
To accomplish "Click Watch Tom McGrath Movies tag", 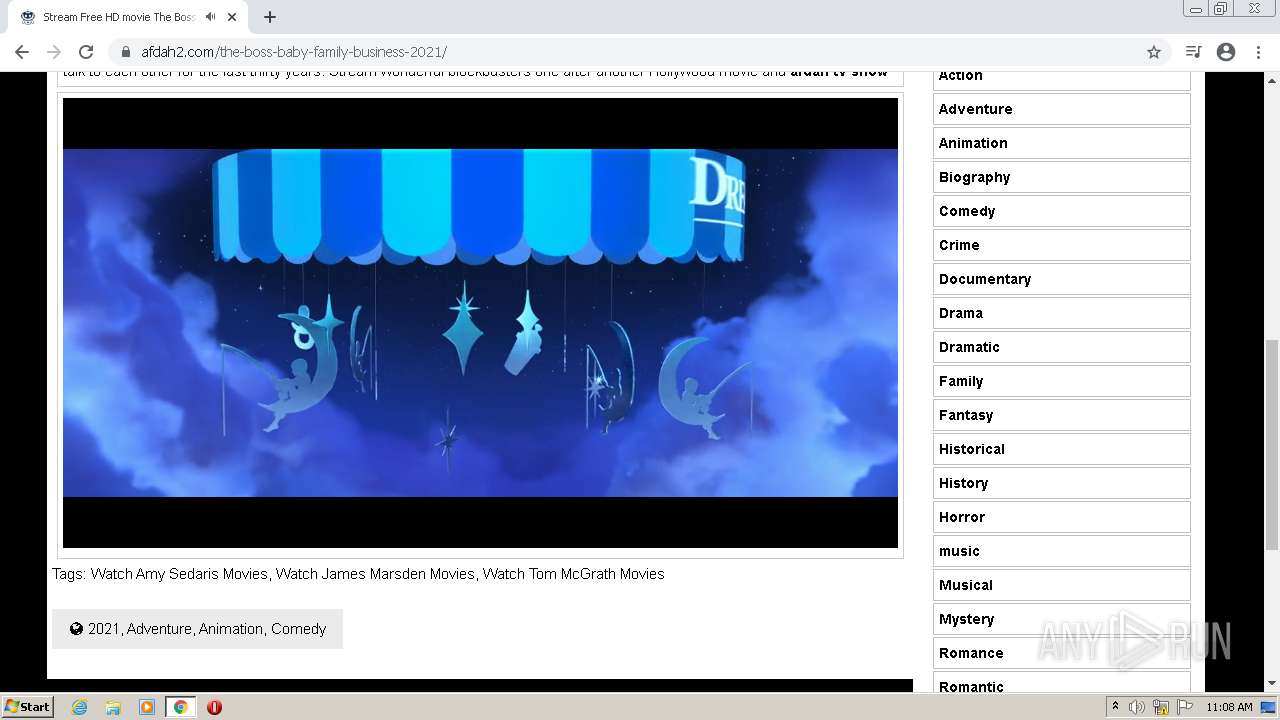I will click(573, 574).
